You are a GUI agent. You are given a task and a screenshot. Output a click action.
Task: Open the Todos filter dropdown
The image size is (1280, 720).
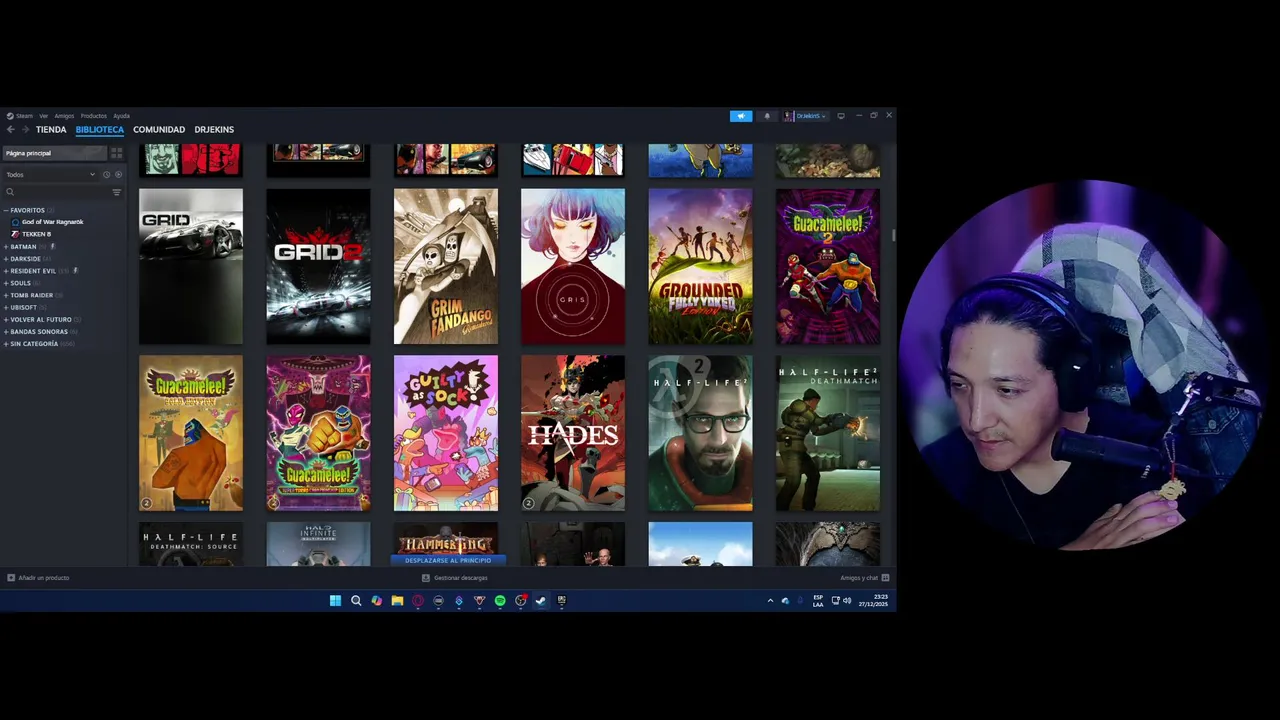(x=50, y=175)
